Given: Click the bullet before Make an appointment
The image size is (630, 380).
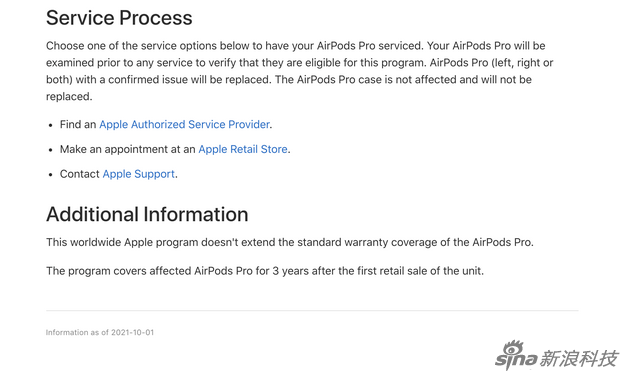Looking at the screenshot, I should pyautogui.click(x=51, y=150).
